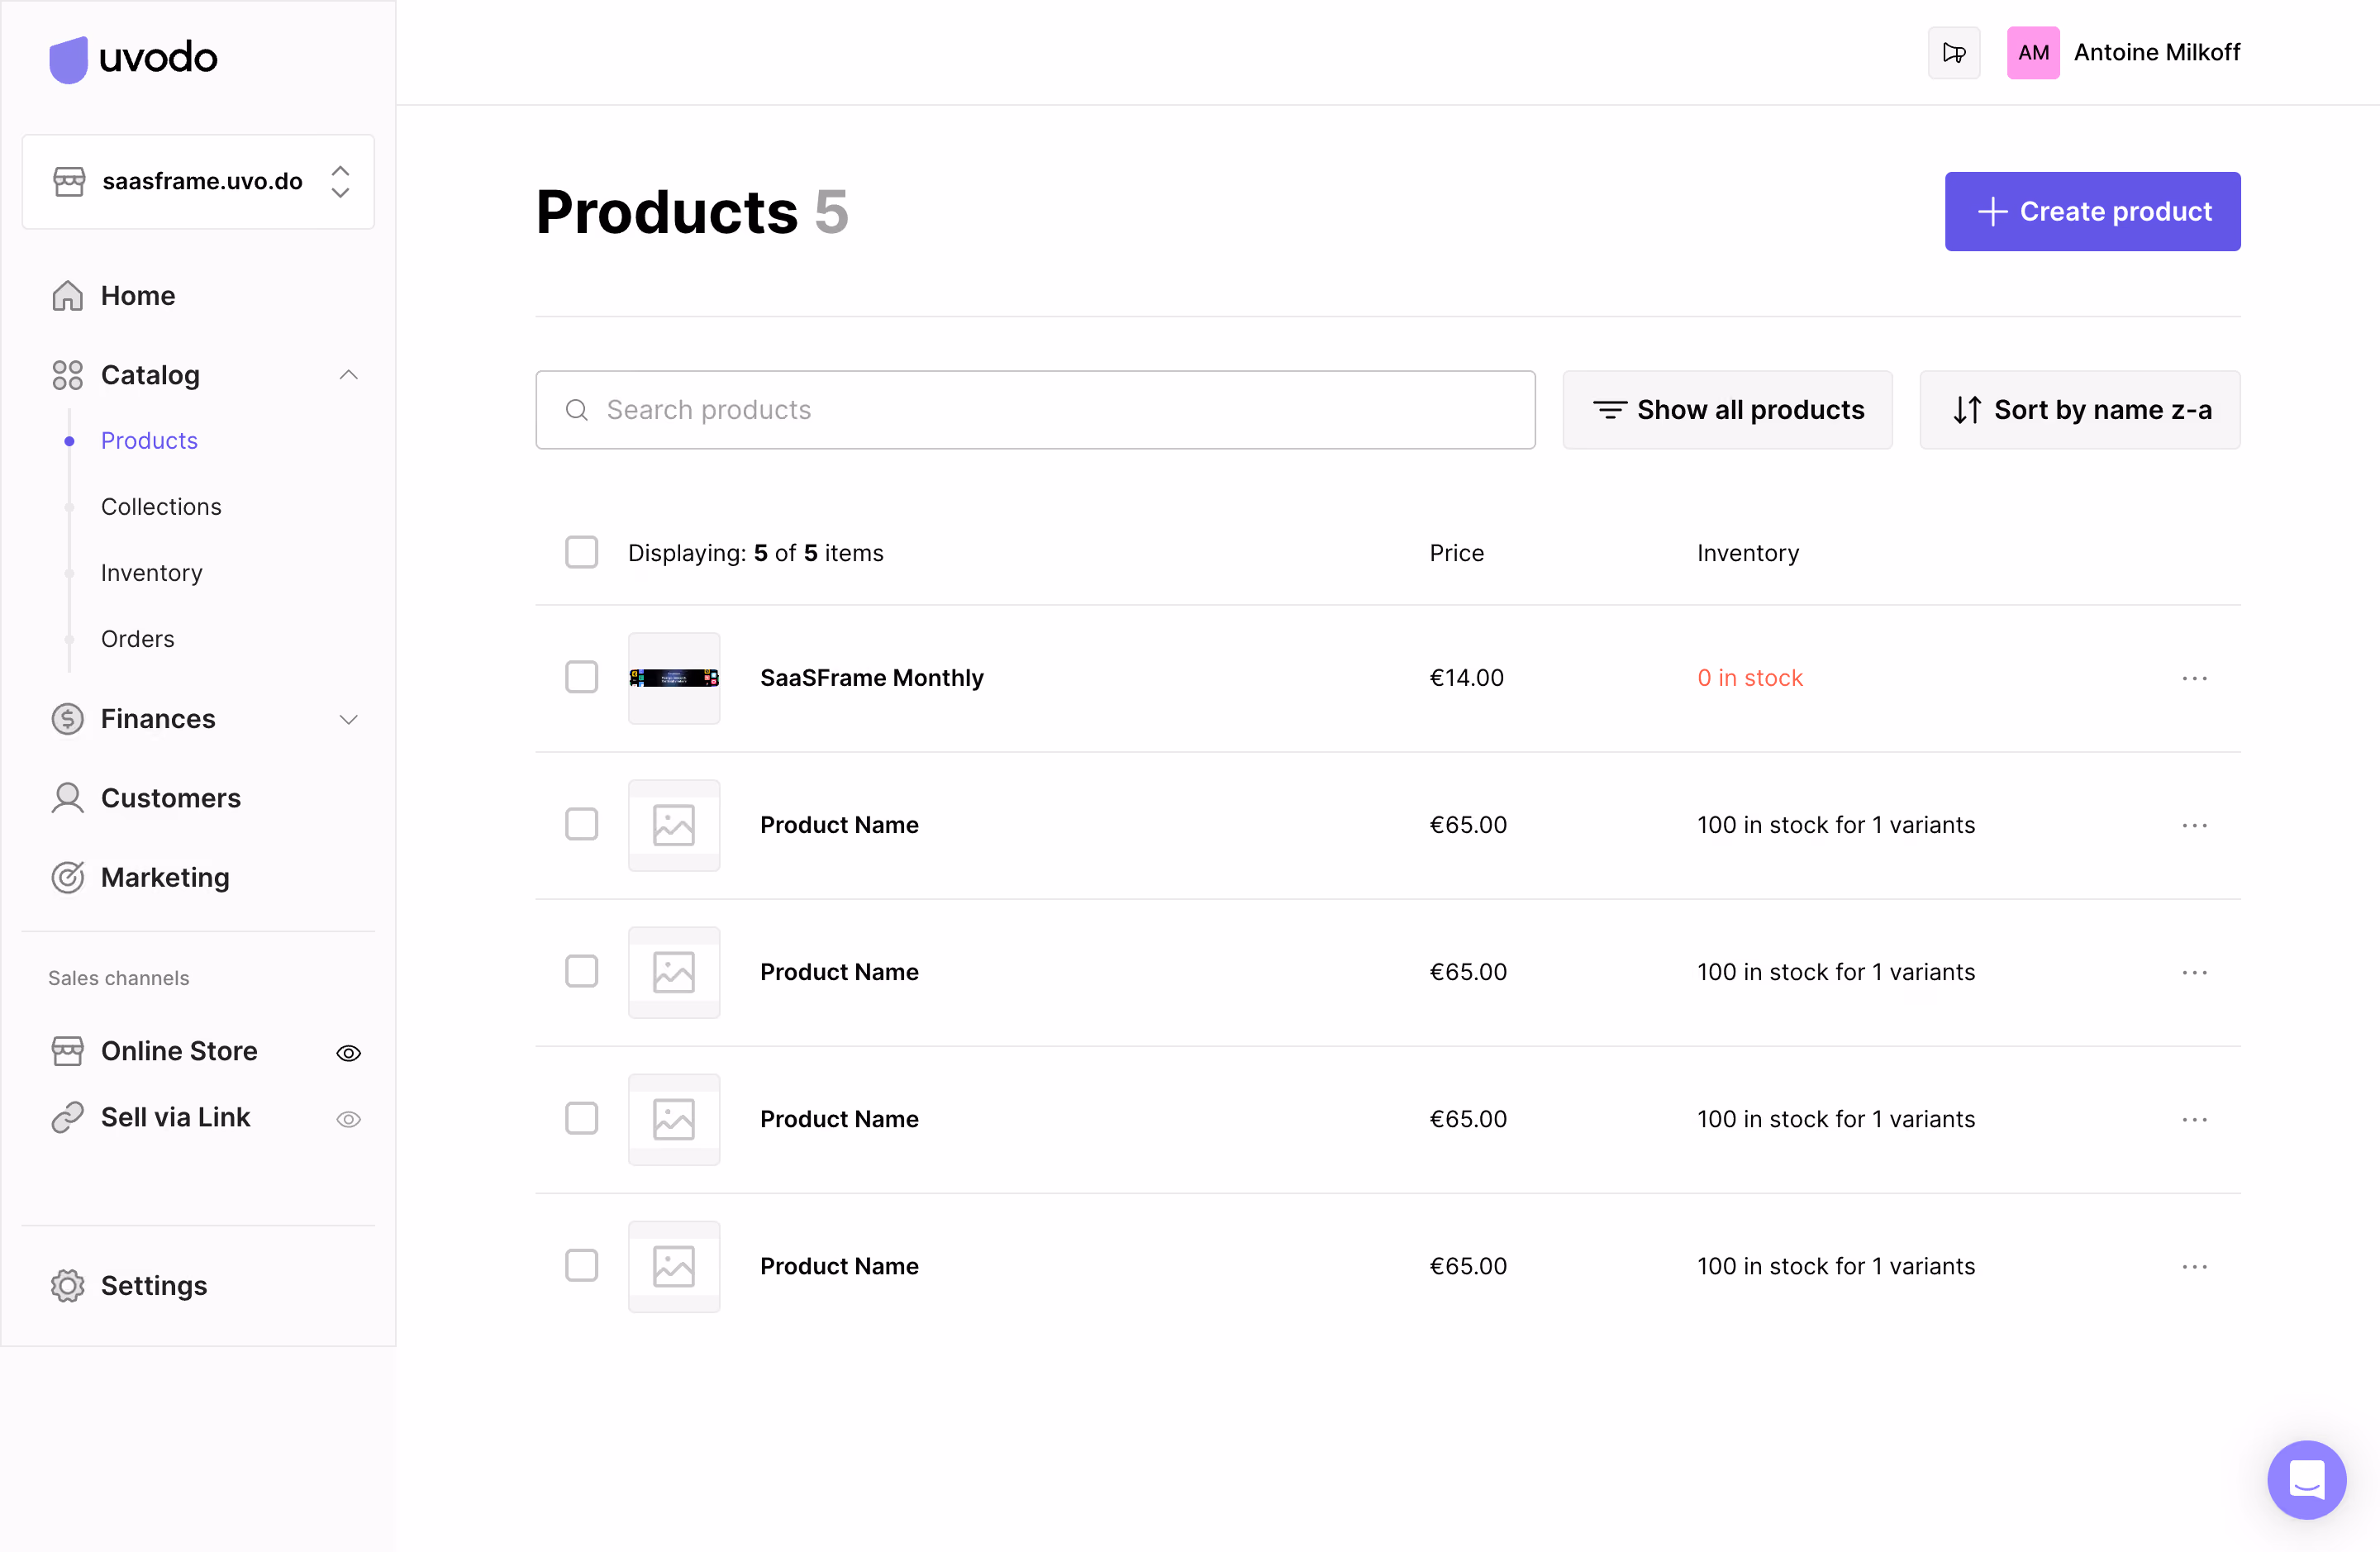Click the search magnifier icon
Image resolution: width=2380 pixels, height=1552 pixels.
(x=577, y=410)
